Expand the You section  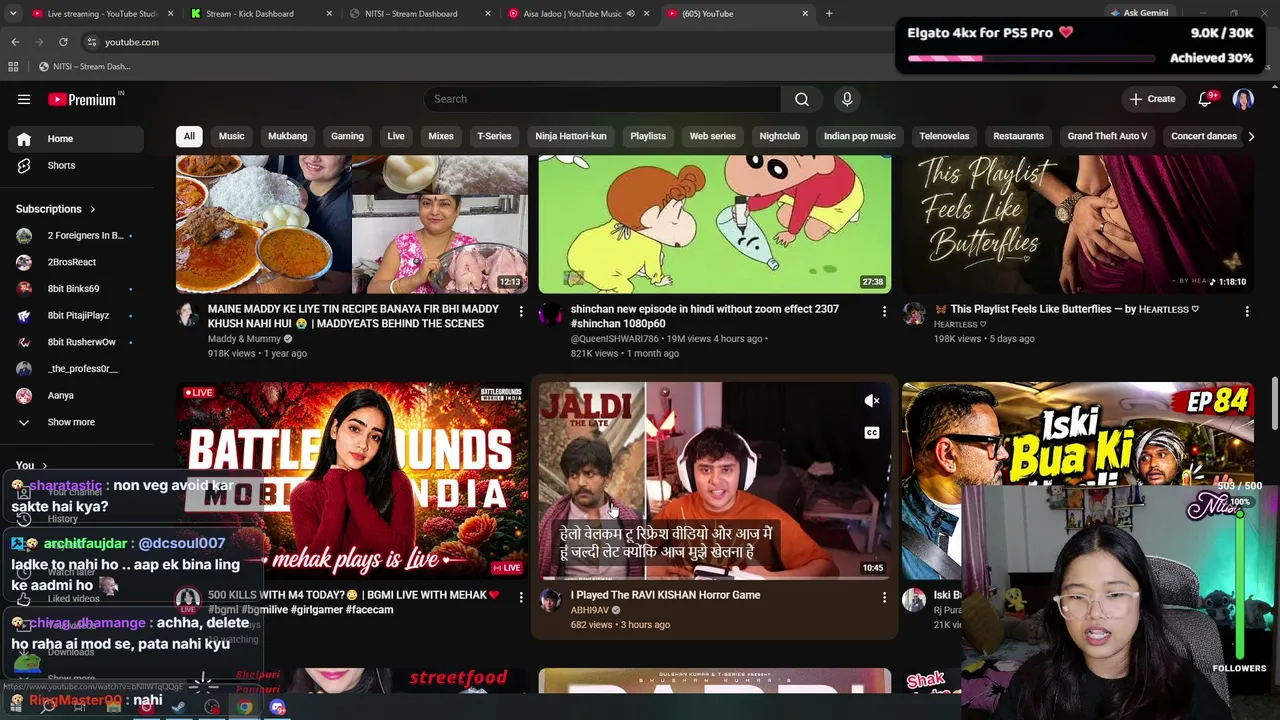coord(31,465)
